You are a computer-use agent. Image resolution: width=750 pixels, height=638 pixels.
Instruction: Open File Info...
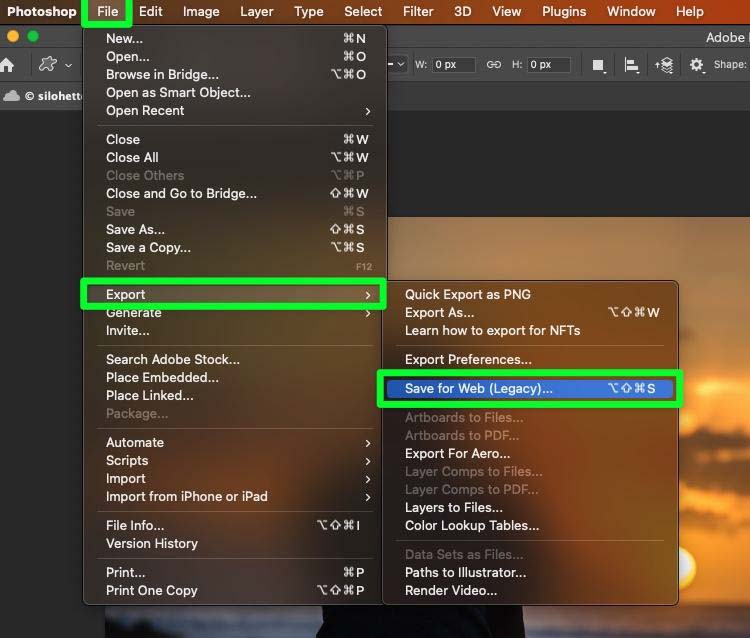click(x=234, y=526)
